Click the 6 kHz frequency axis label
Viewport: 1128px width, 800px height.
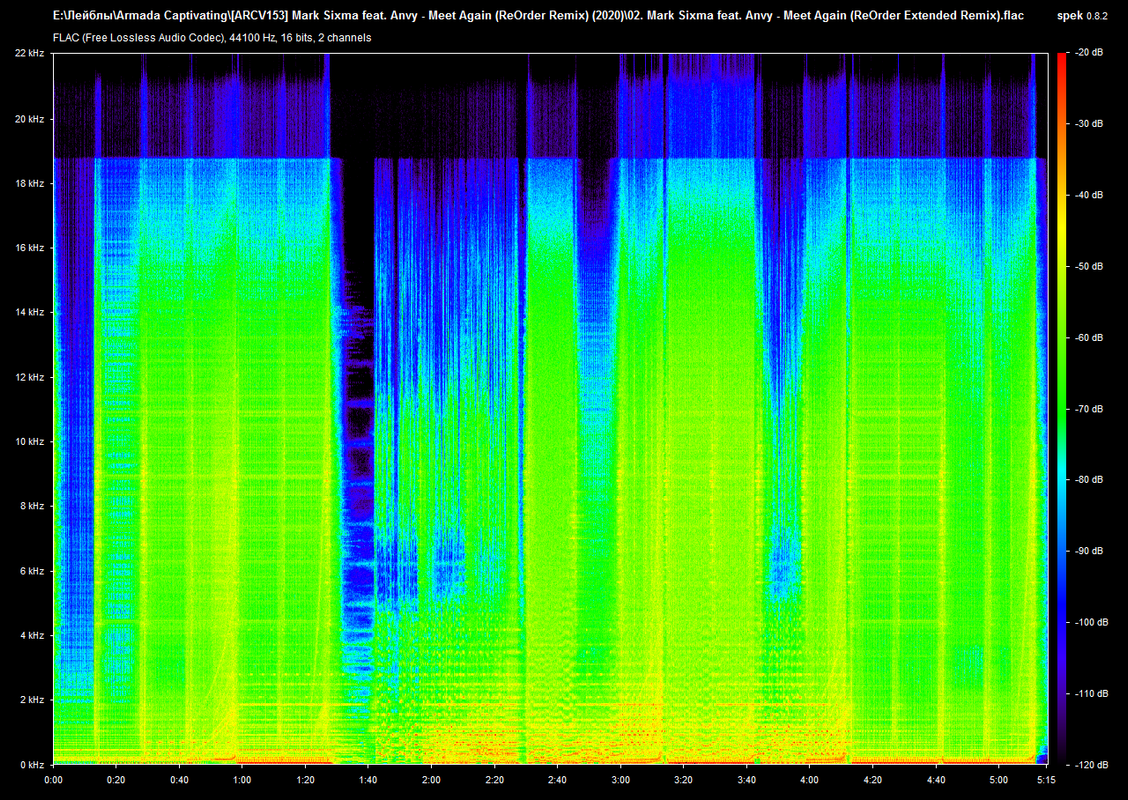pos(32,571)
